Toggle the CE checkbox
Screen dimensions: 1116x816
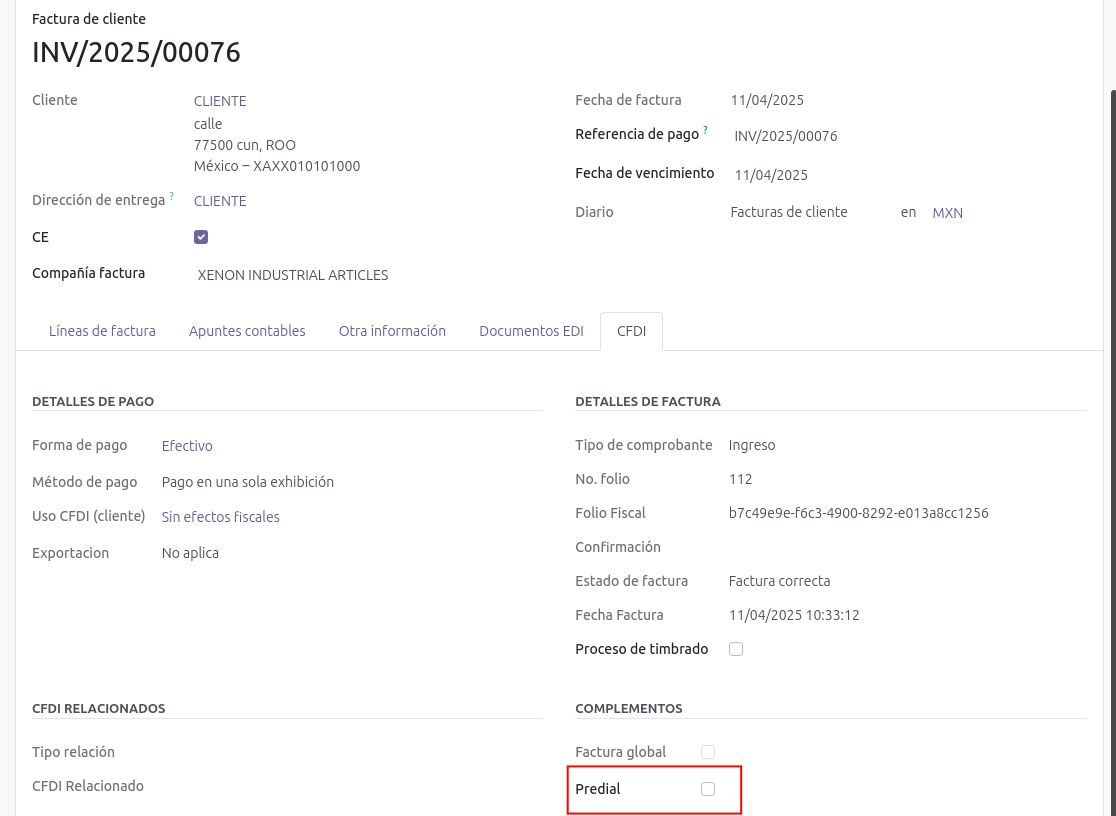[201, 237]
